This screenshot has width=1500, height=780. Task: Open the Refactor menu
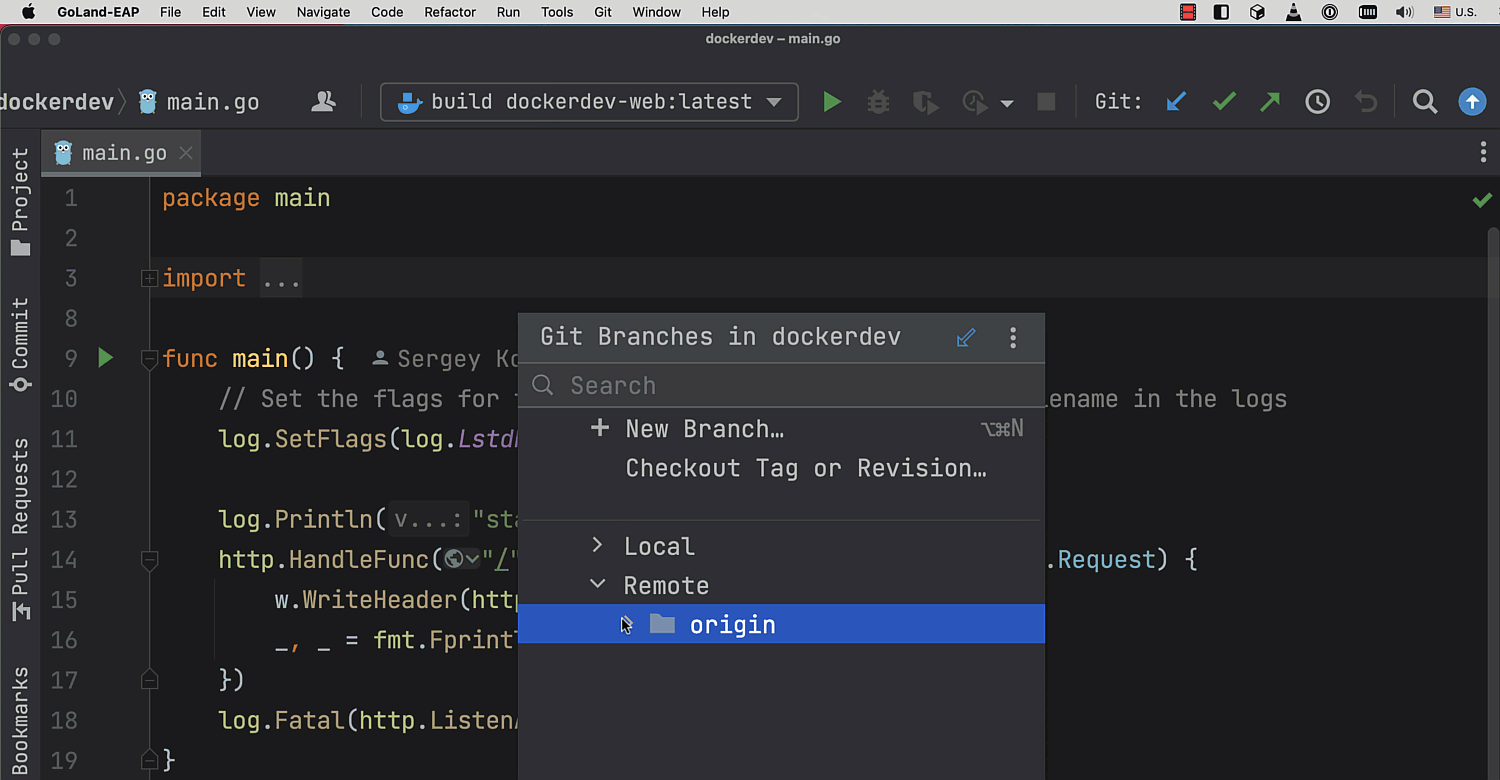coord(450,12)
